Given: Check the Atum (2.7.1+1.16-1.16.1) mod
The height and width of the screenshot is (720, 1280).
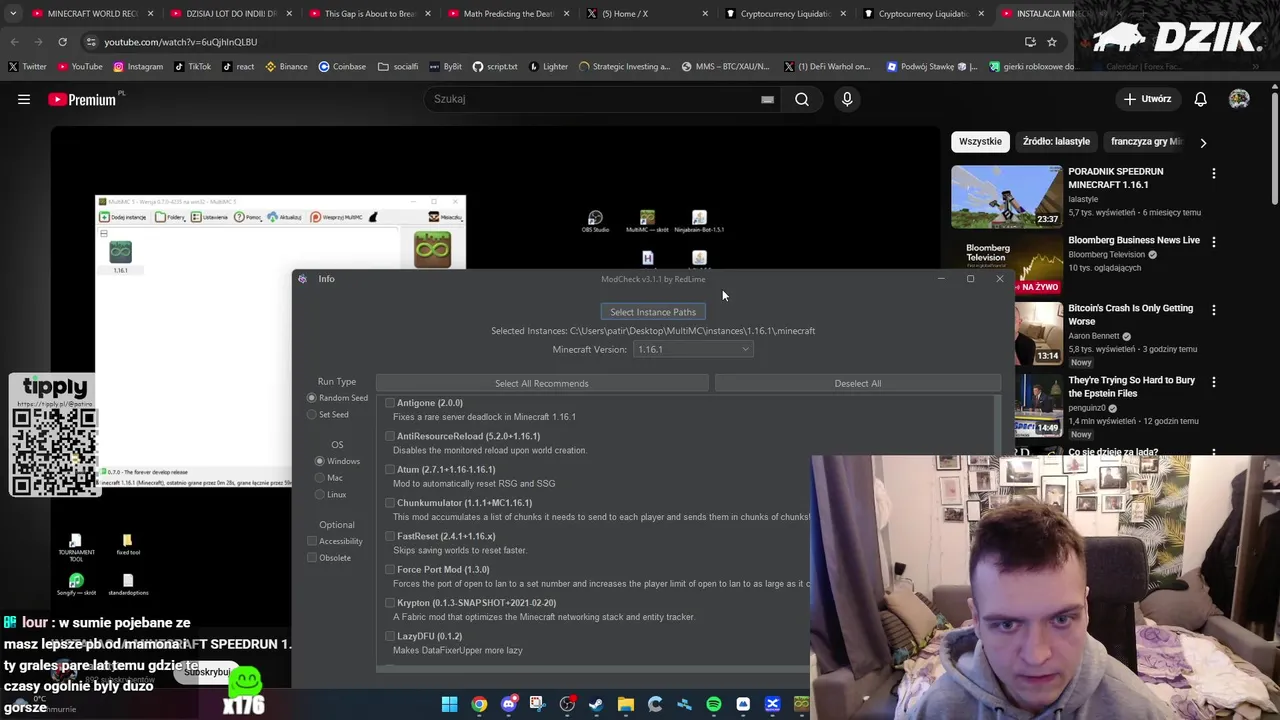Looking at the screenshot, I should tap(390, 470).
